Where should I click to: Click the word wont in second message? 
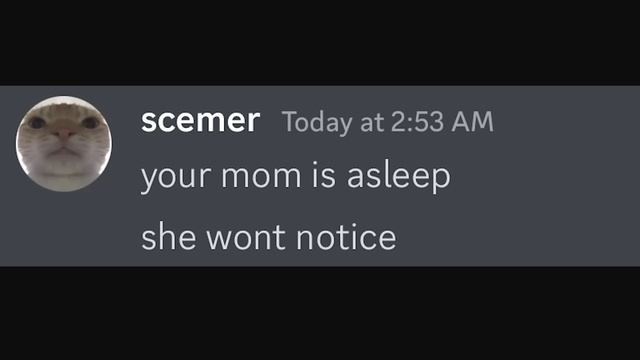click(246, 238)
